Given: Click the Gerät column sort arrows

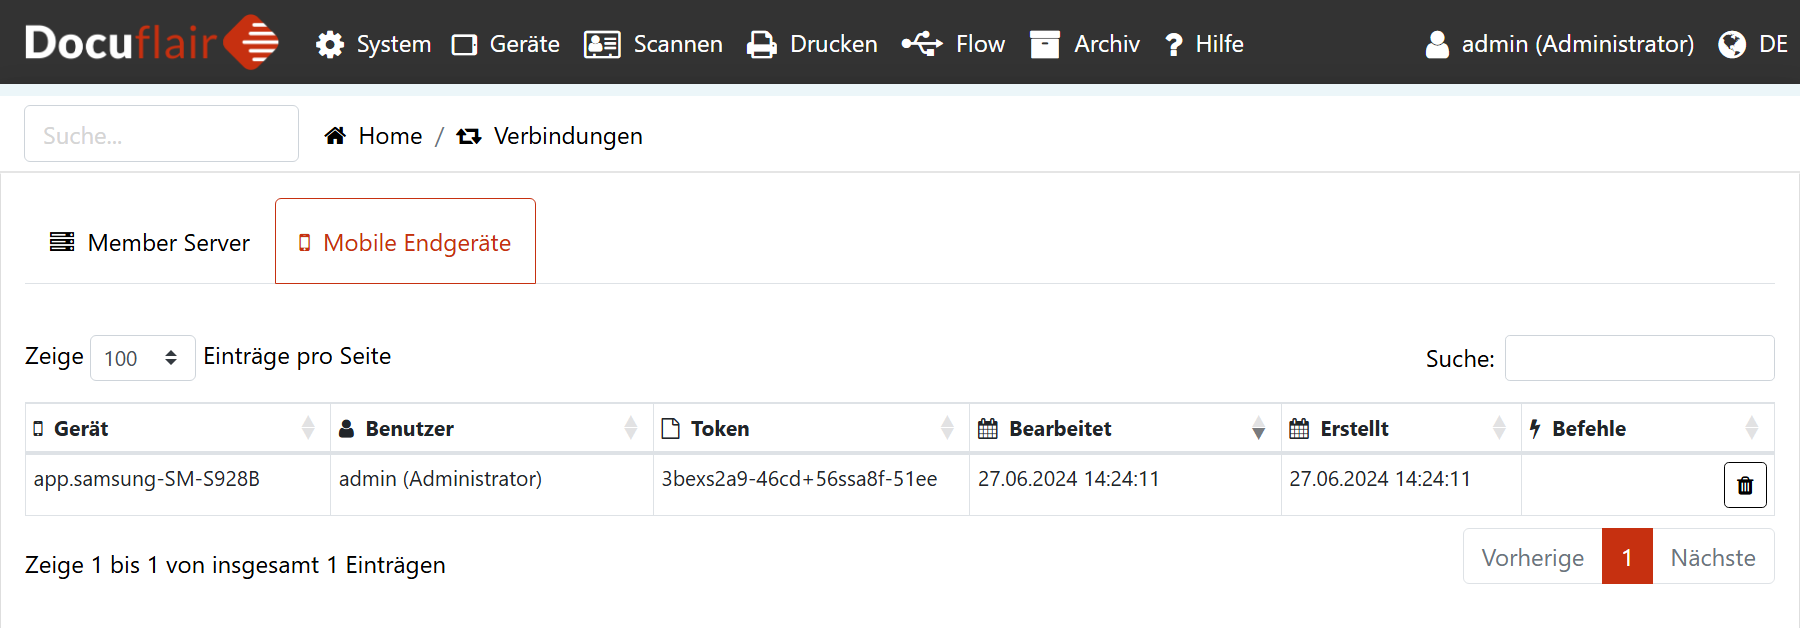Looking at the screenshot, I should (308, 428).
